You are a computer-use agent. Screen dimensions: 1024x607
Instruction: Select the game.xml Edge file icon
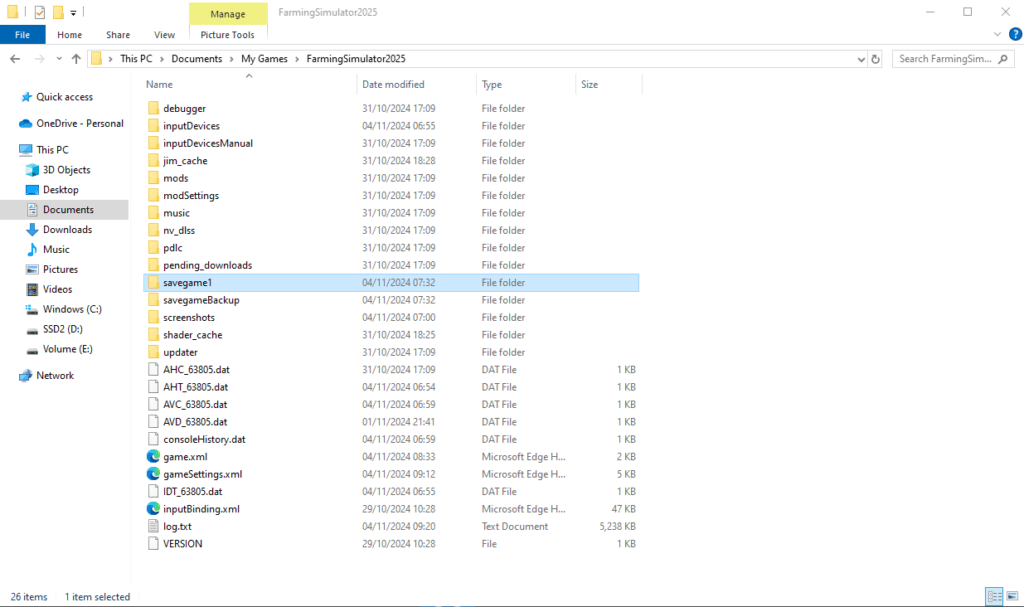coord(153,457)
